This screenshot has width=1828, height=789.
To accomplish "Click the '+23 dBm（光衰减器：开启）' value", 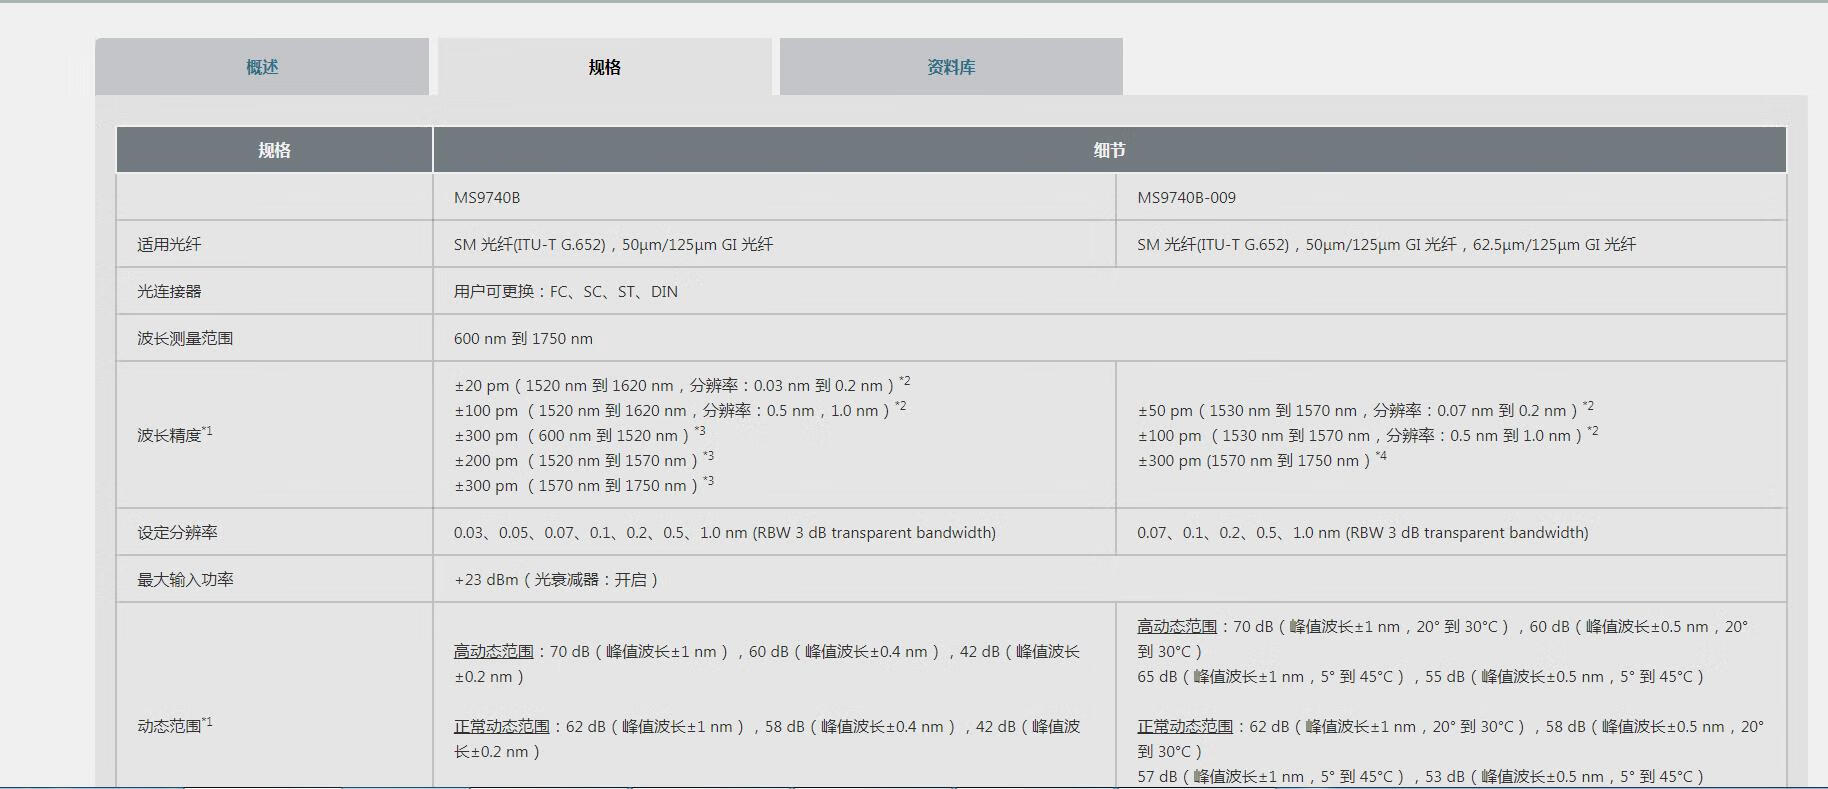I will 556,579.
